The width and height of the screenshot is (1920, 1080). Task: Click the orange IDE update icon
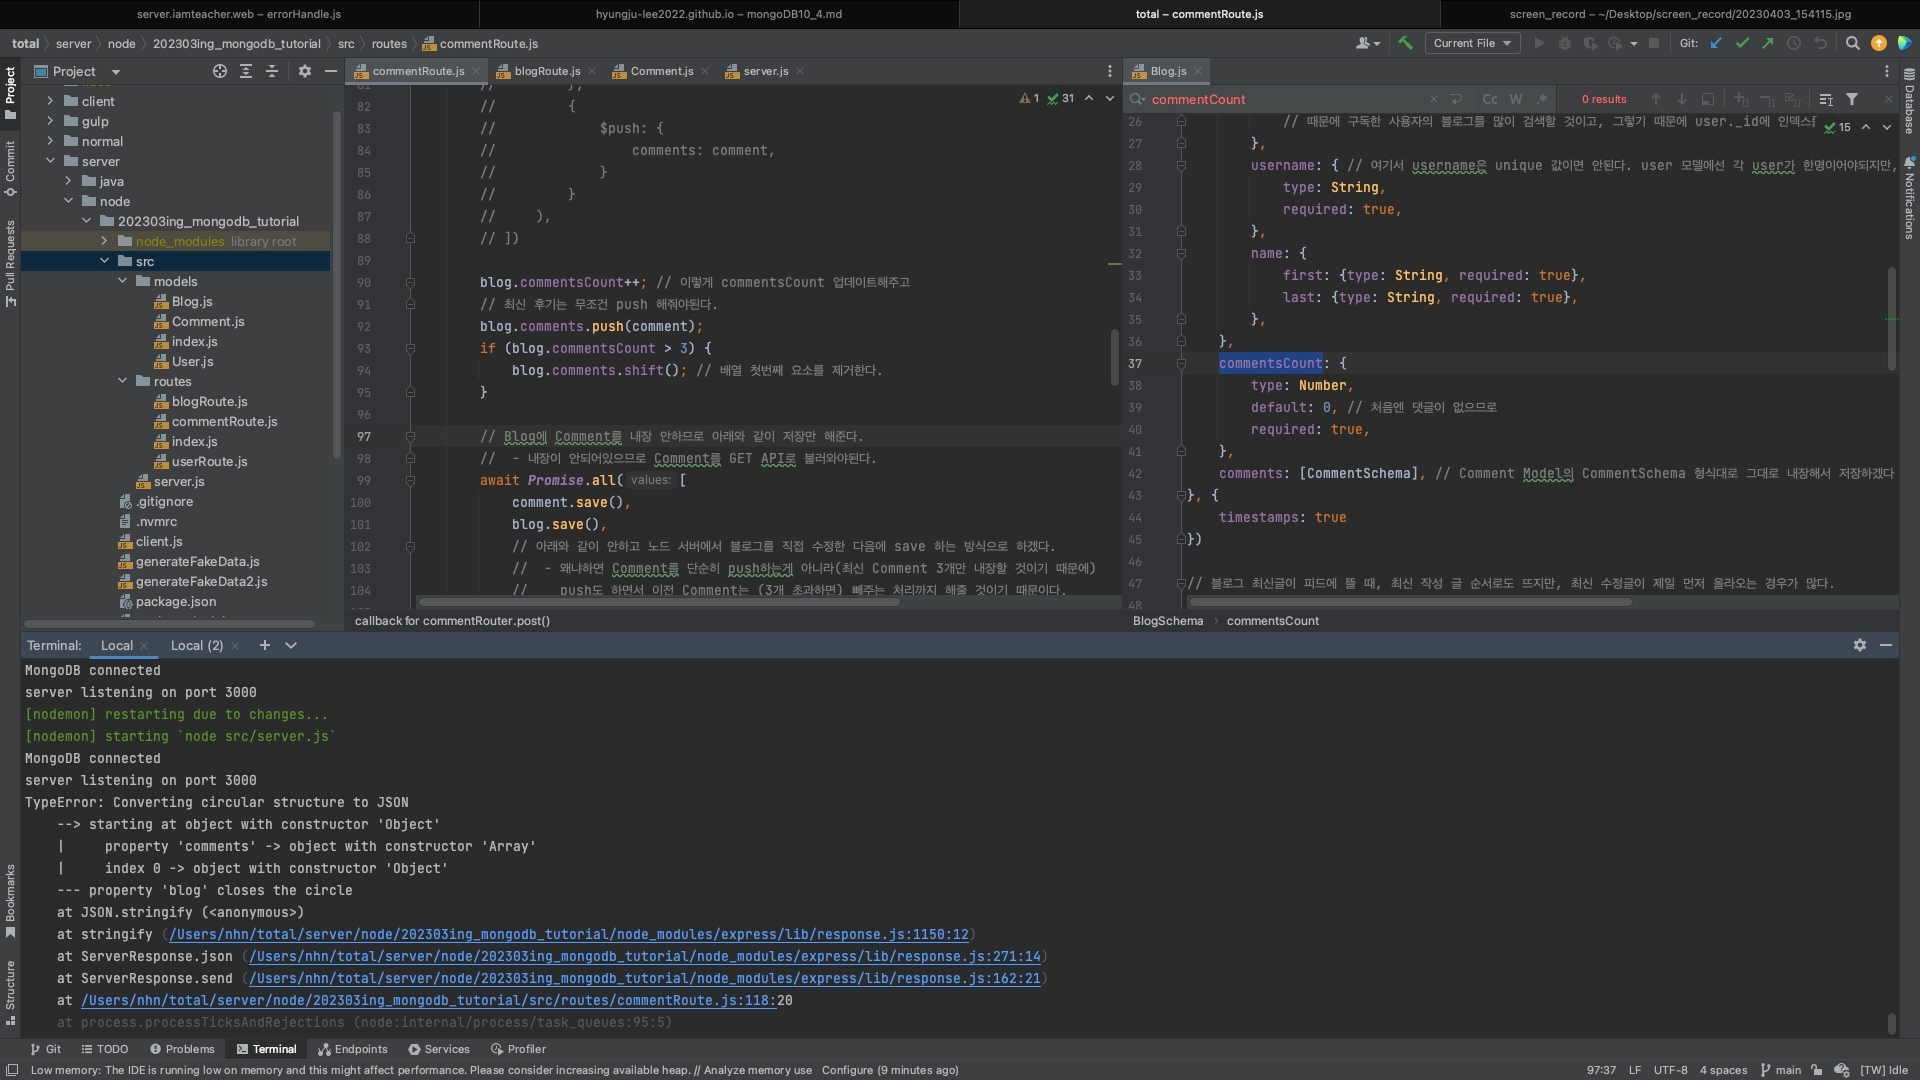(x=1879, y=43)
